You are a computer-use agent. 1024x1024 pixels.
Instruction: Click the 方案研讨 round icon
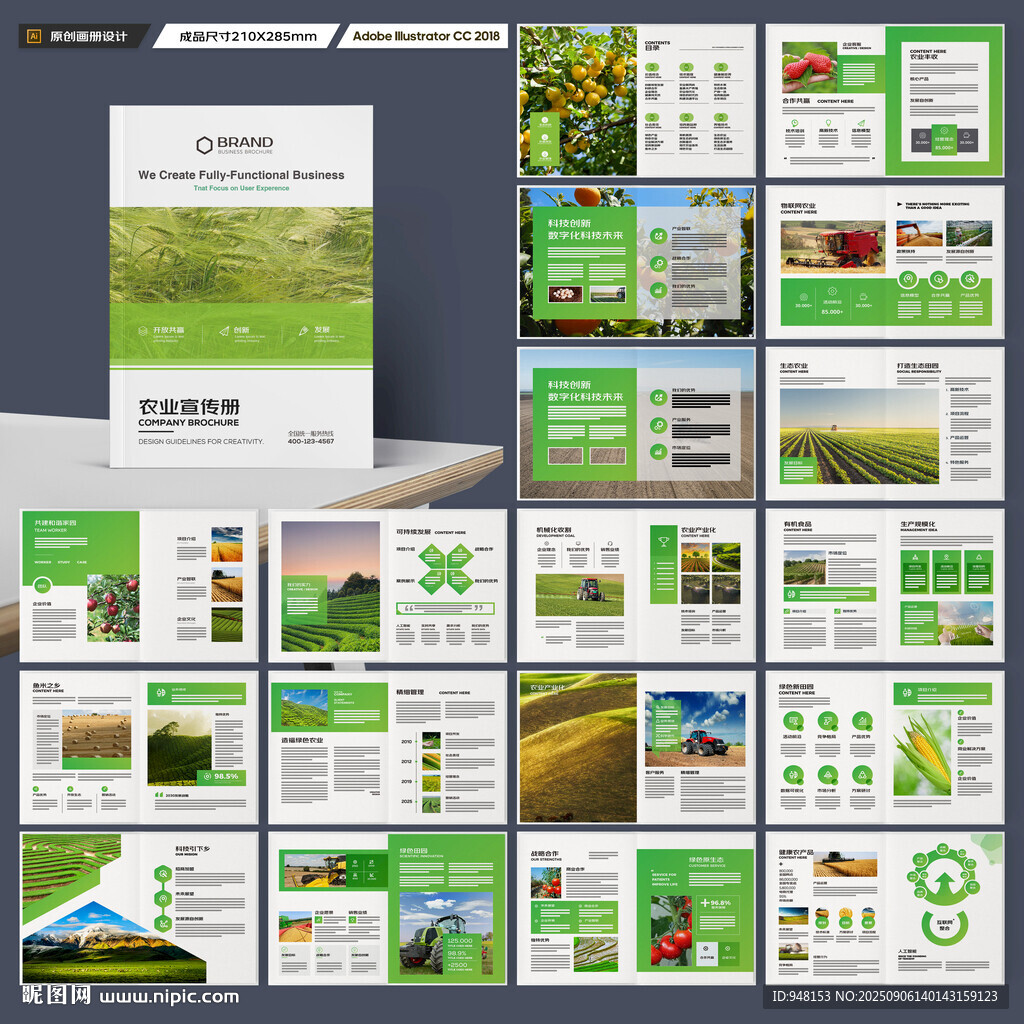tap(862, 775)
